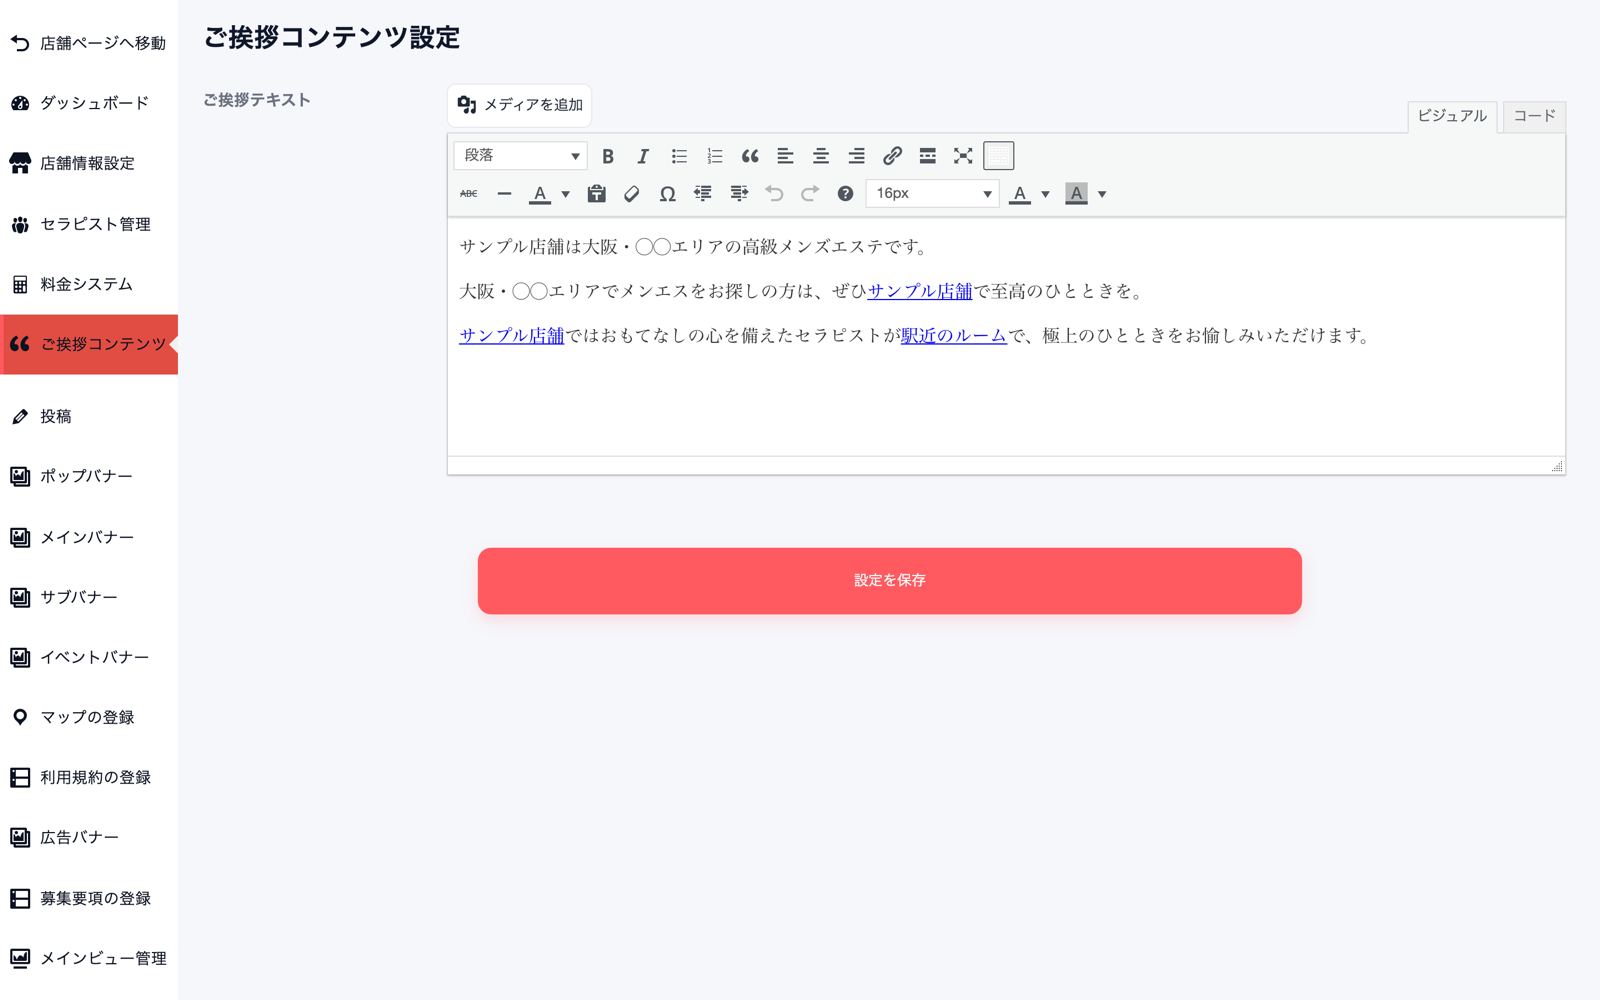Screen dimensions: 1600x1000
Task: Open the special character (Omega) picker
Action: pos(667,194)
